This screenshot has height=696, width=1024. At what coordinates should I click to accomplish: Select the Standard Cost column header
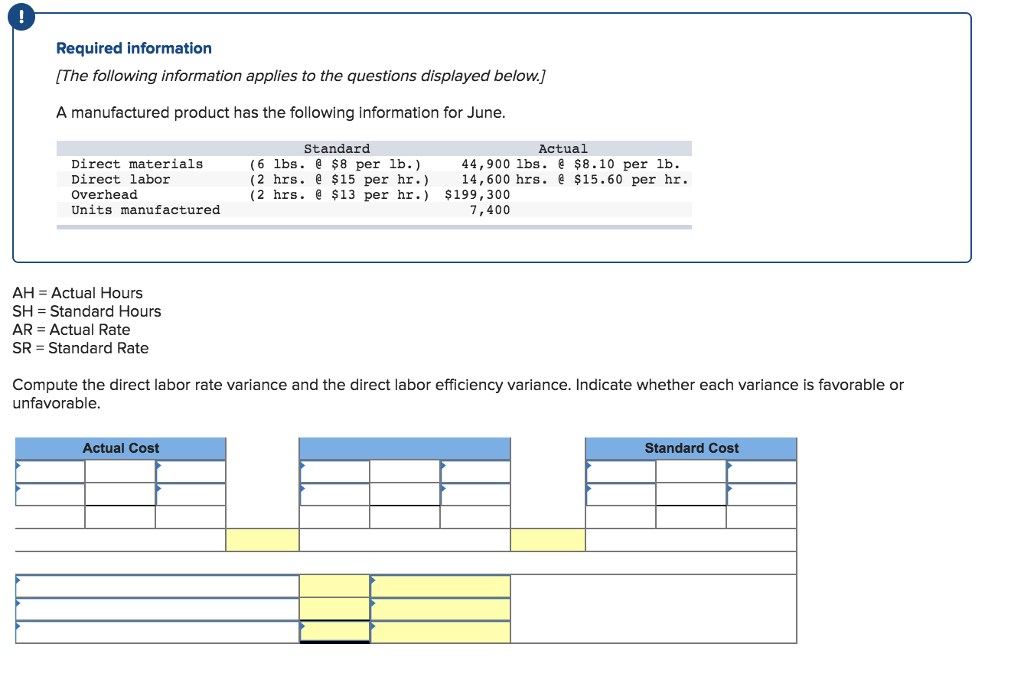pos(691,448)
